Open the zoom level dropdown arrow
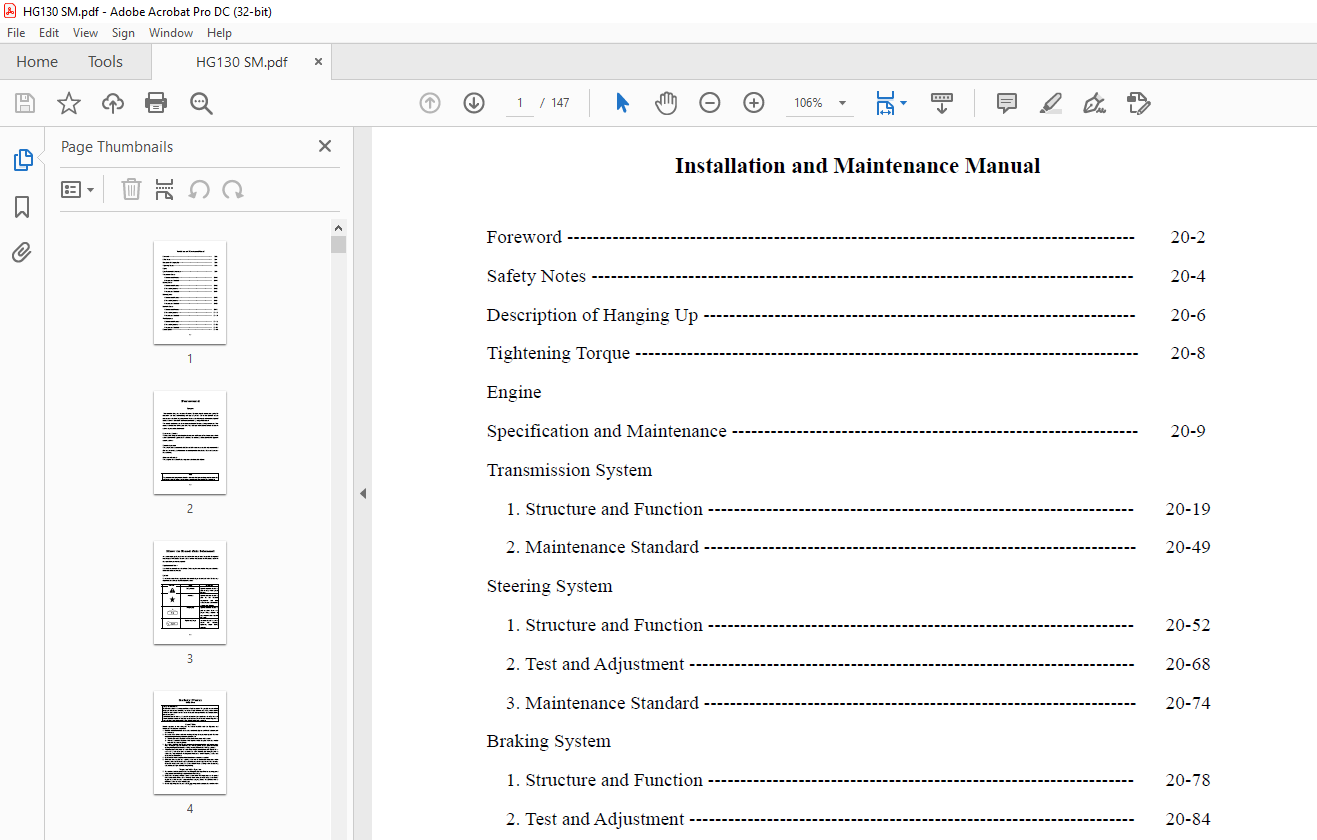The height and width of the screenshot is (840, 1317). tap(842, 103)
